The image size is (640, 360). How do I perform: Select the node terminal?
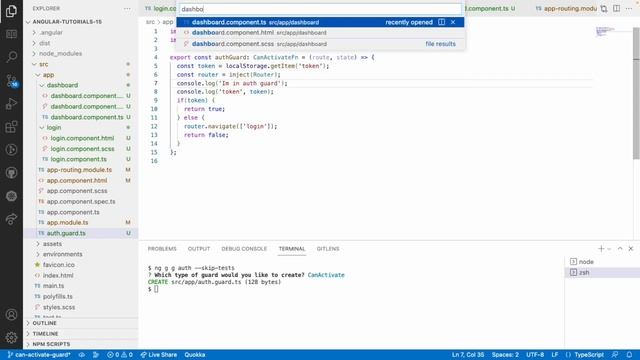(602, 262)
